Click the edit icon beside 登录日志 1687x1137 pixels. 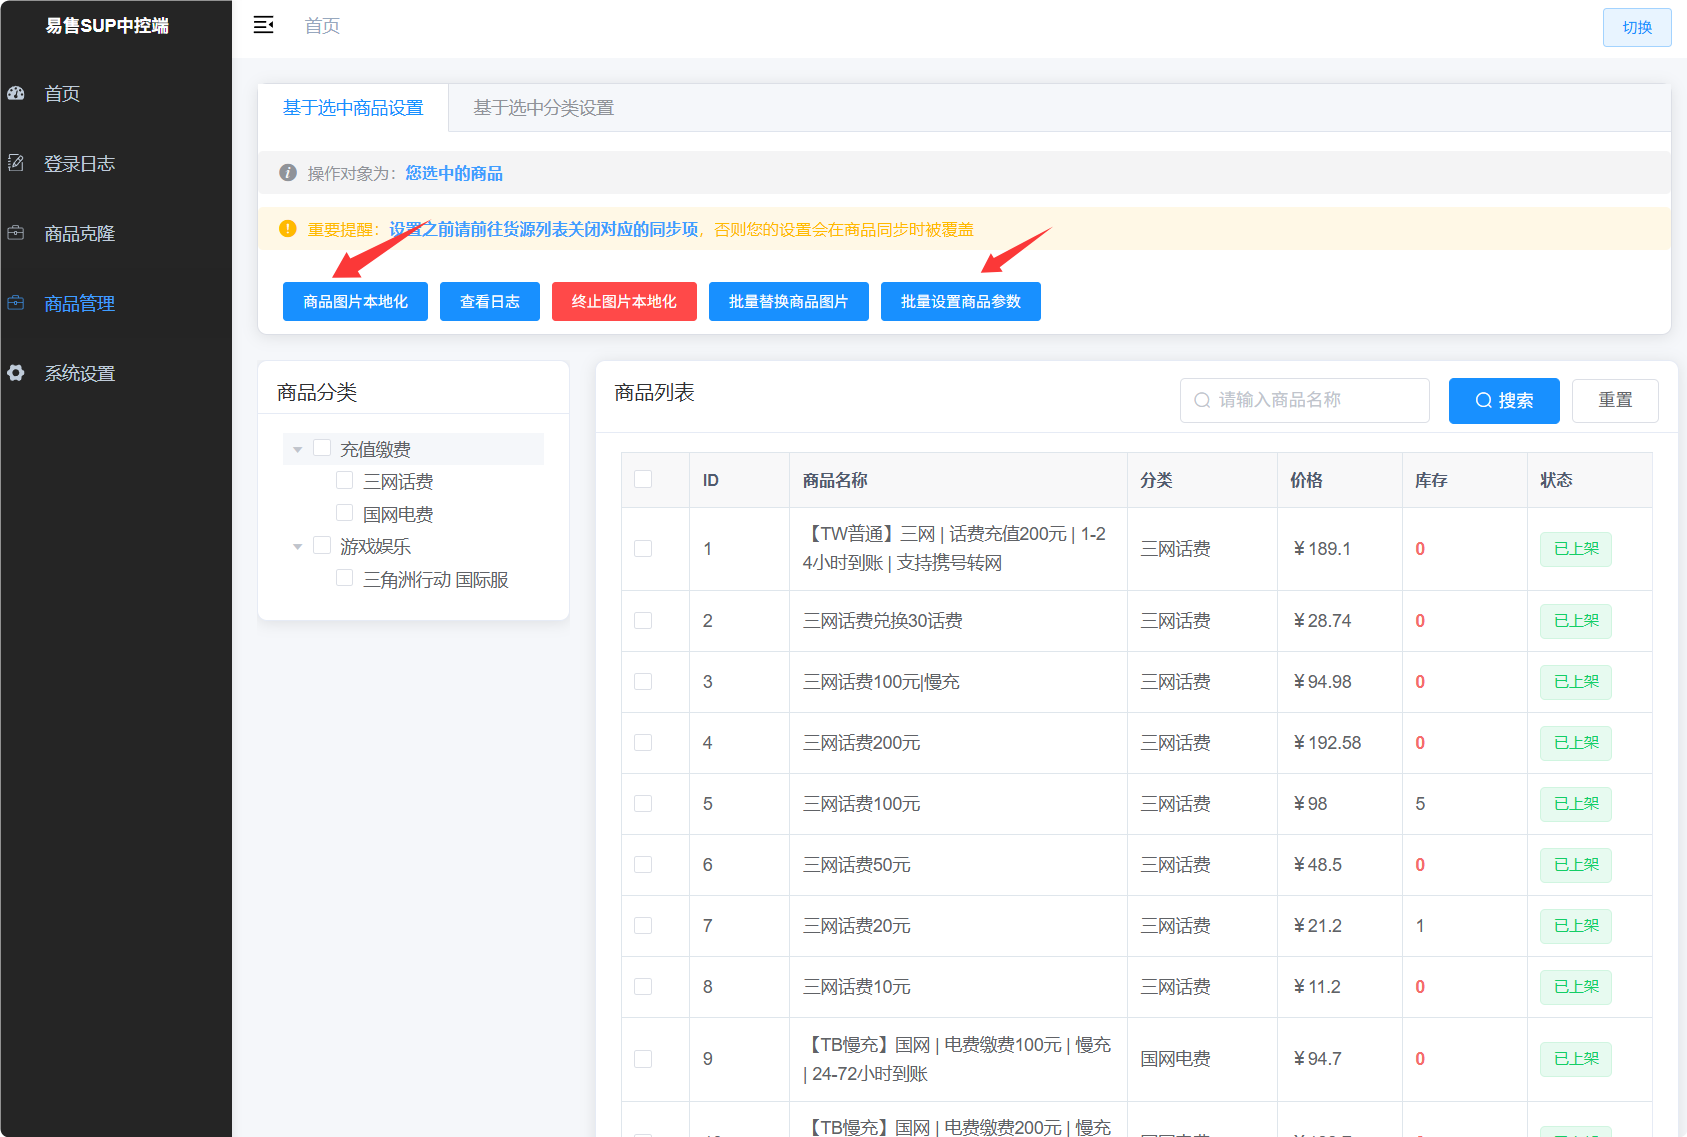point(16,163)
